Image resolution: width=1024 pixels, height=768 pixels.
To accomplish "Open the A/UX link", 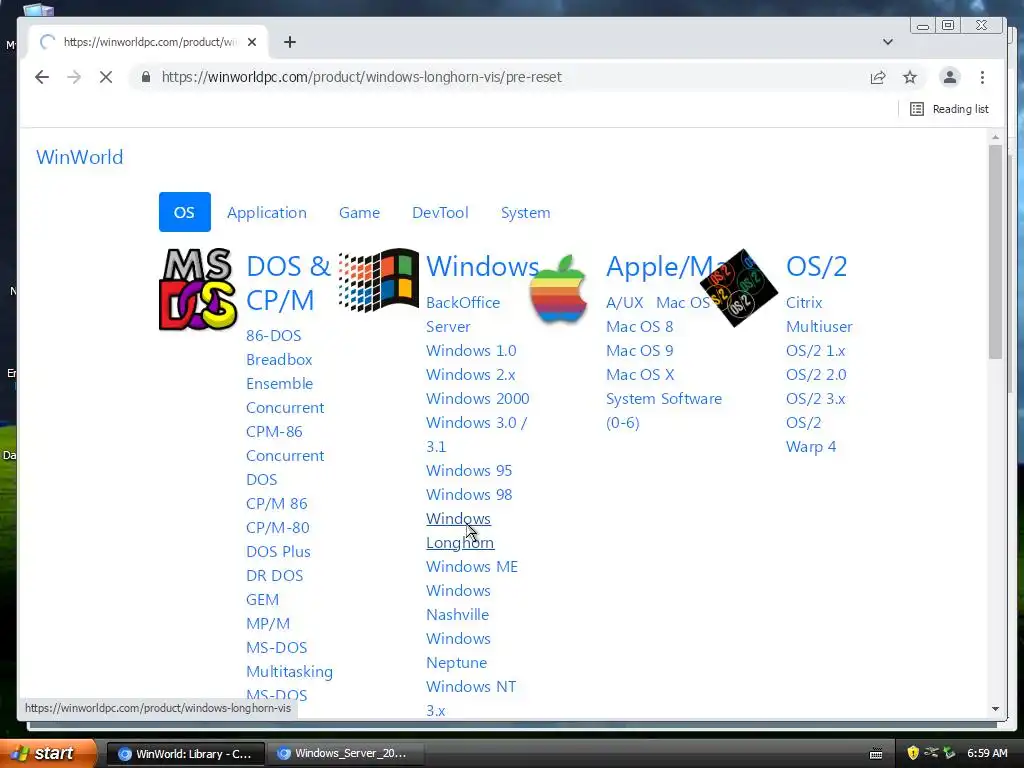I will coord(624,303).
